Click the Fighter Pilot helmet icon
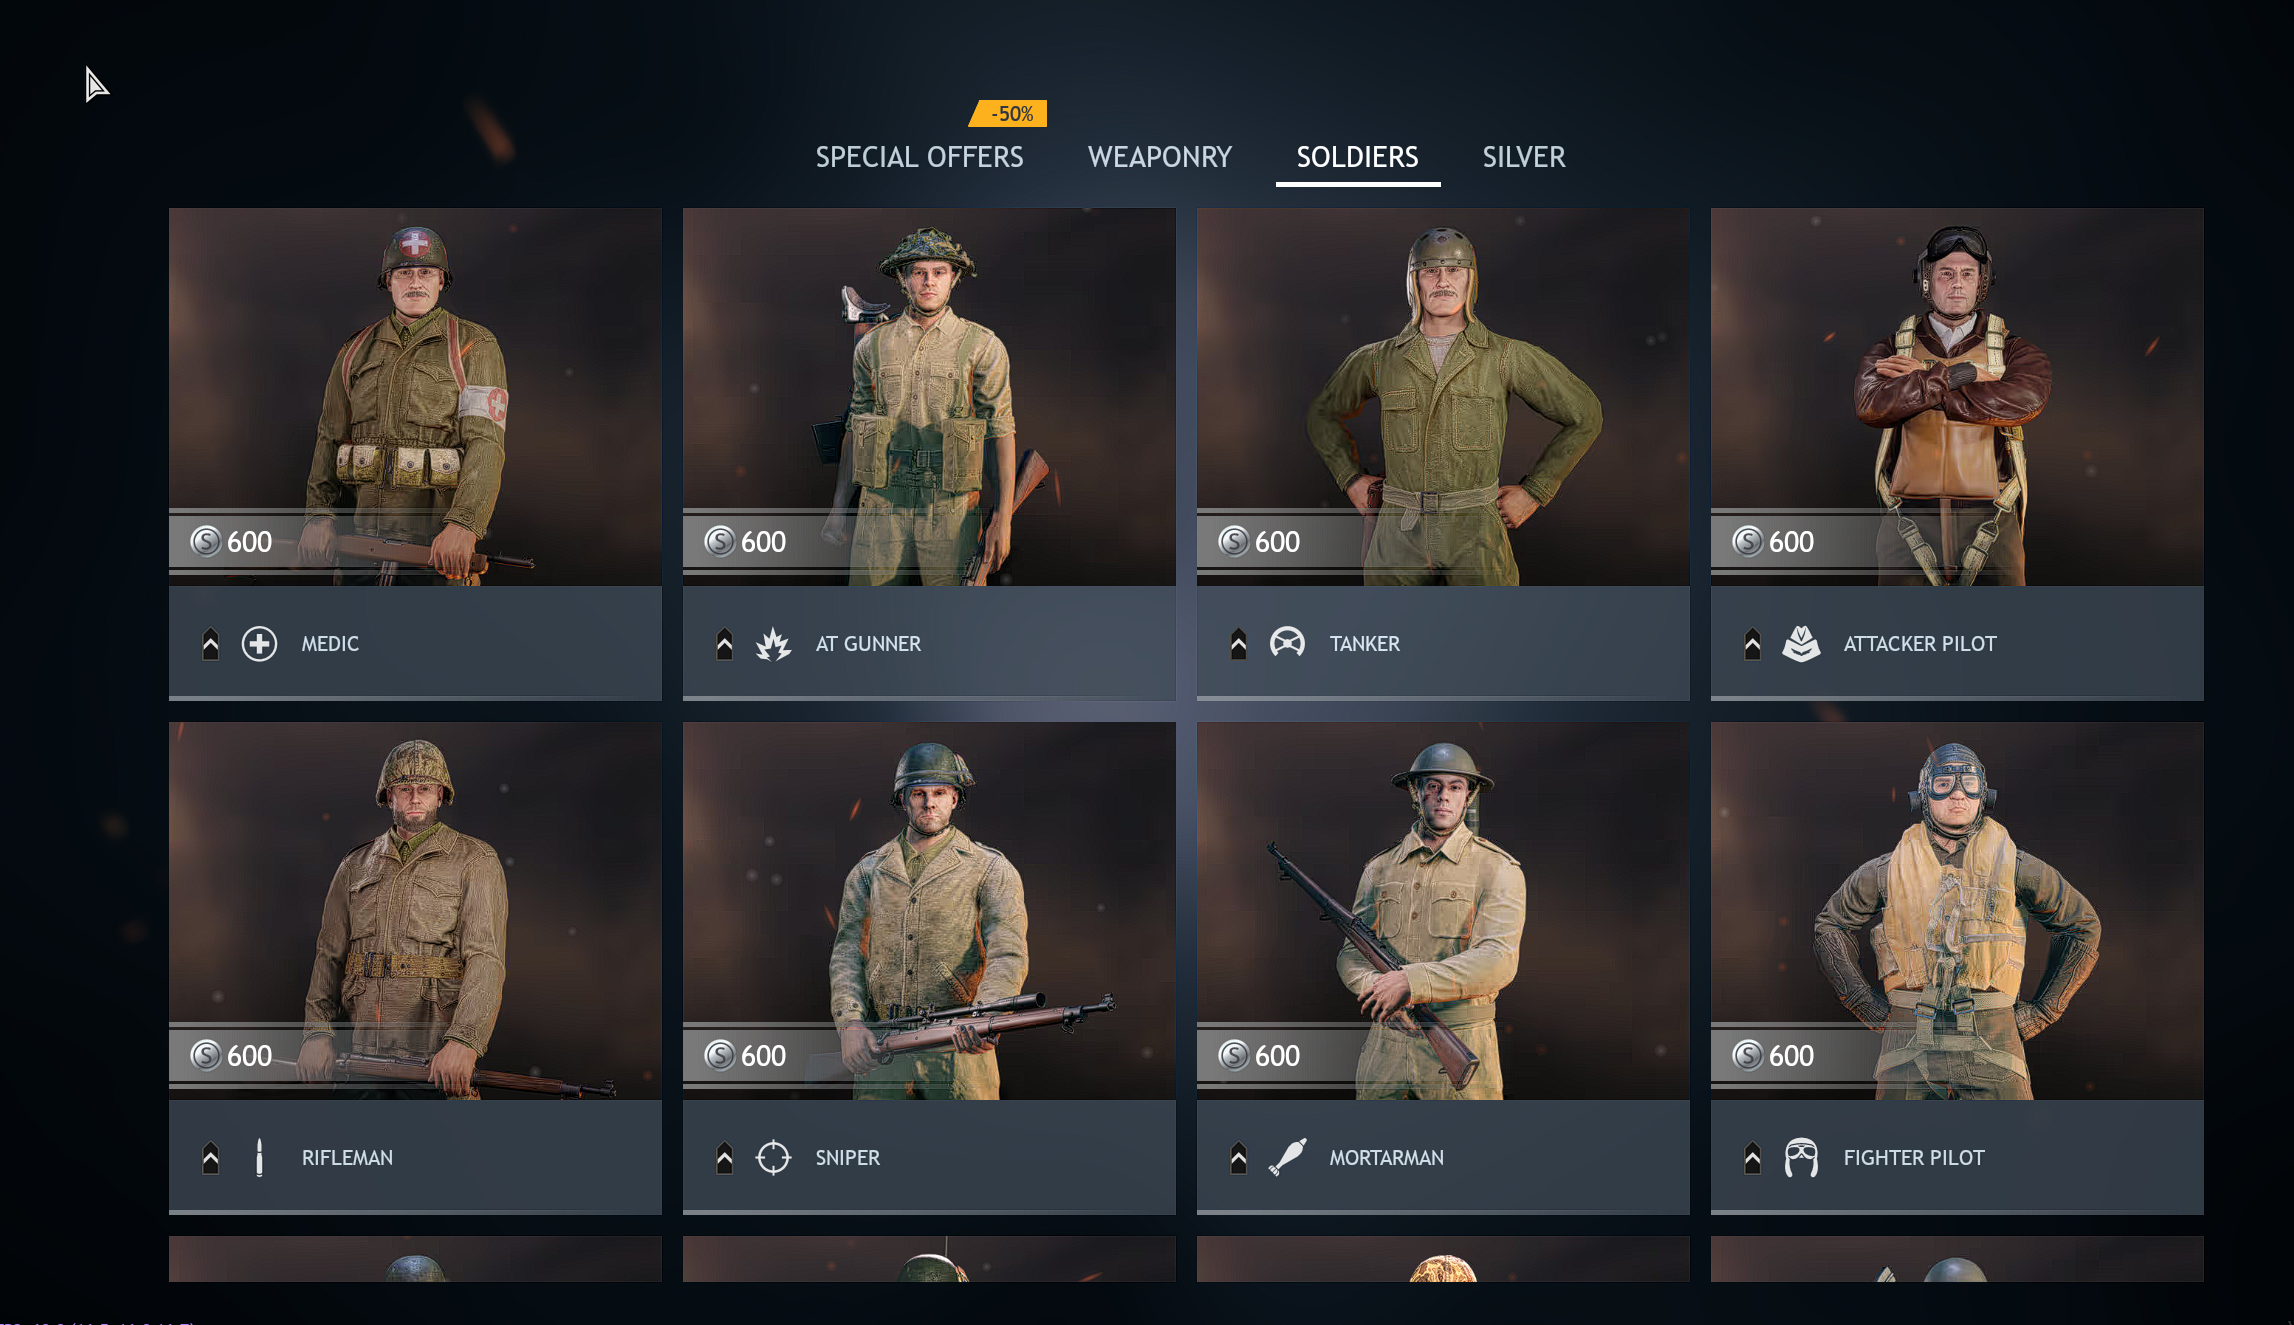Viewport: 2294px width, 1325px height. (x=1801, y=1158)
